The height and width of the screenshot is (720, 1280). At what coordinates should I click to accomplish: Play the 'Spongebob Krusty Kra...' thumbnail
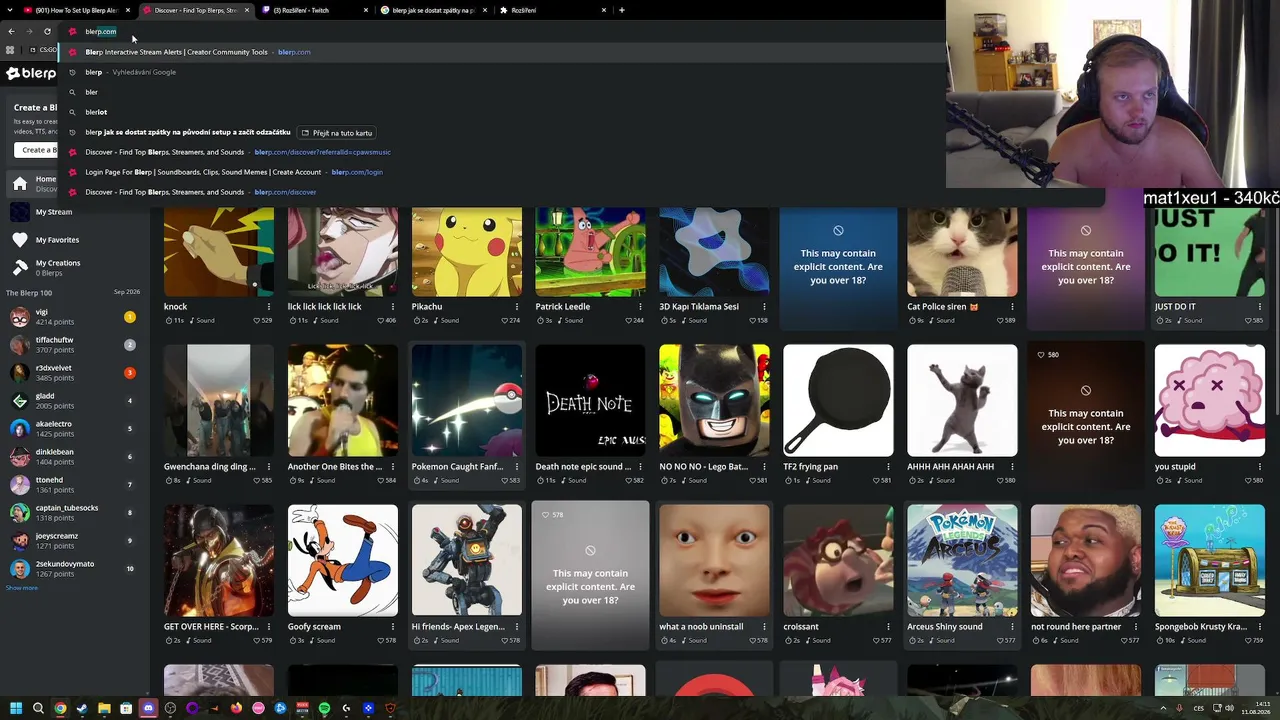pos(1210,561)
